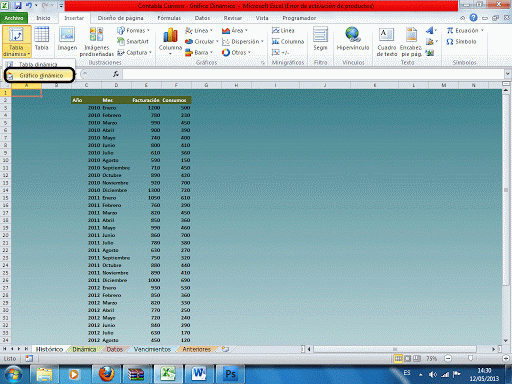Add a SmartArt graphic

[x=133, y=41]
